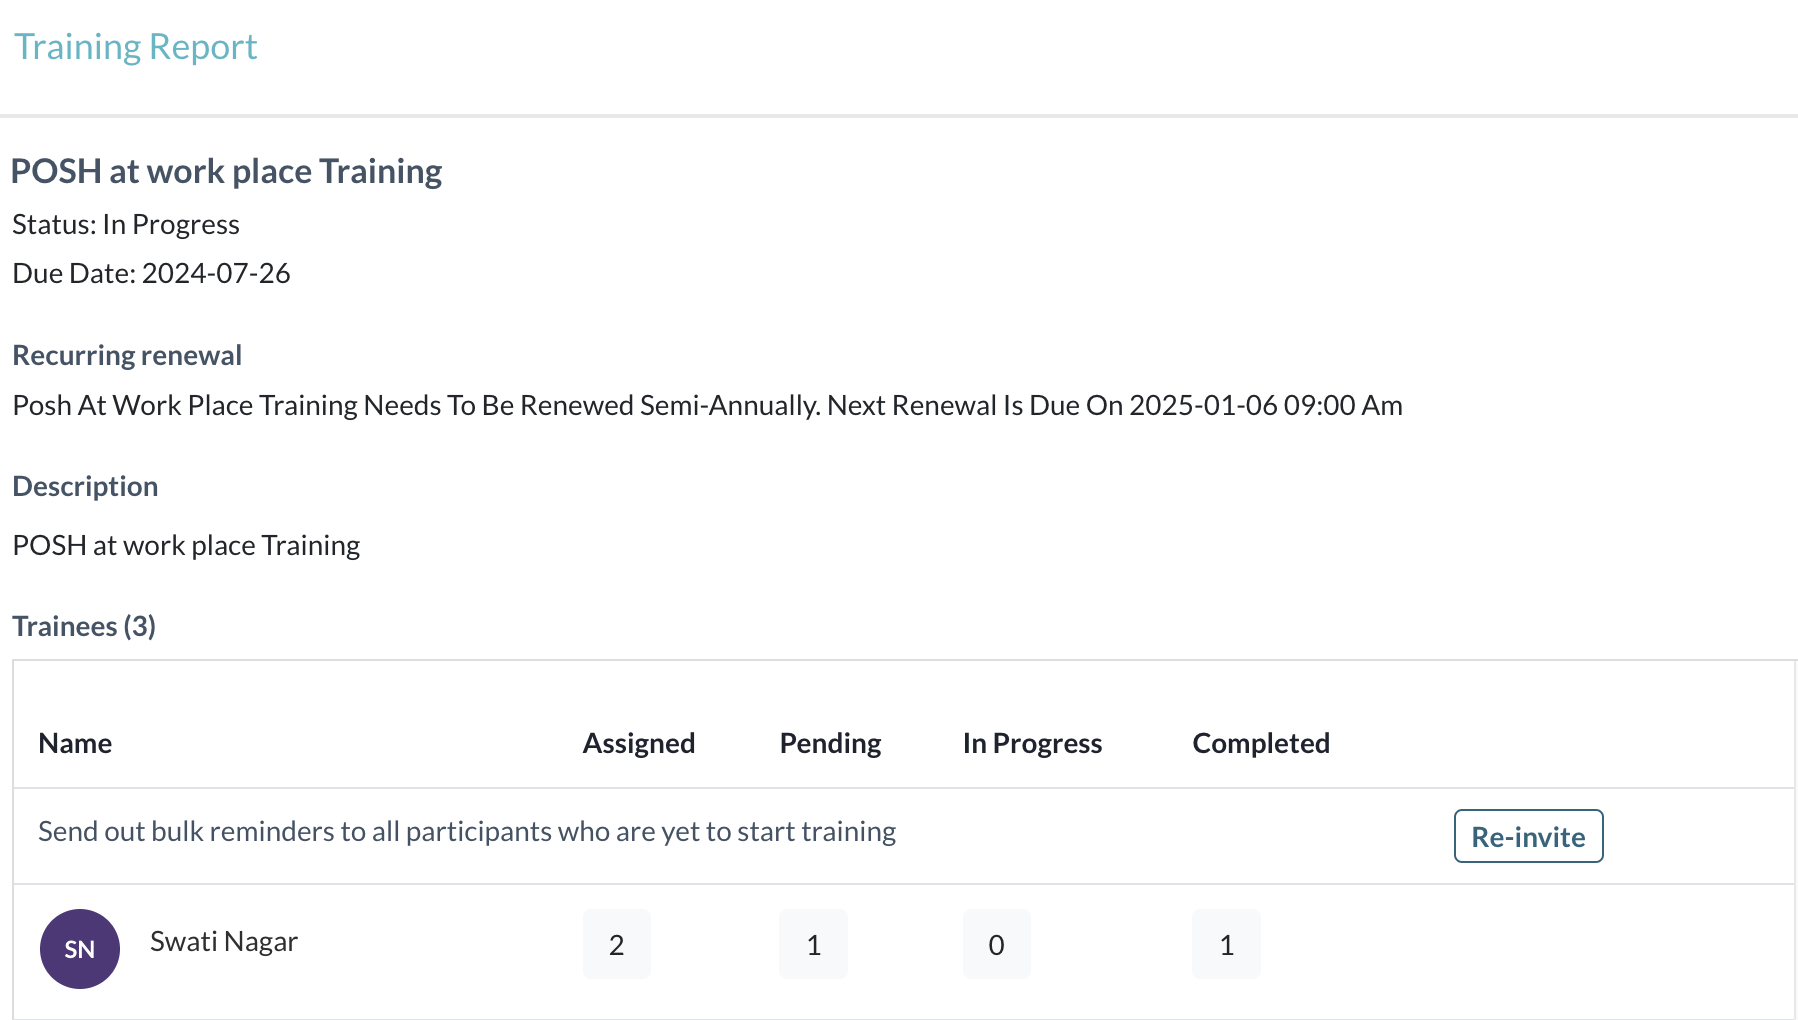Click the Recurring renewal heading
This screenshot has width=1798, height=1020.
click(127, 355)
